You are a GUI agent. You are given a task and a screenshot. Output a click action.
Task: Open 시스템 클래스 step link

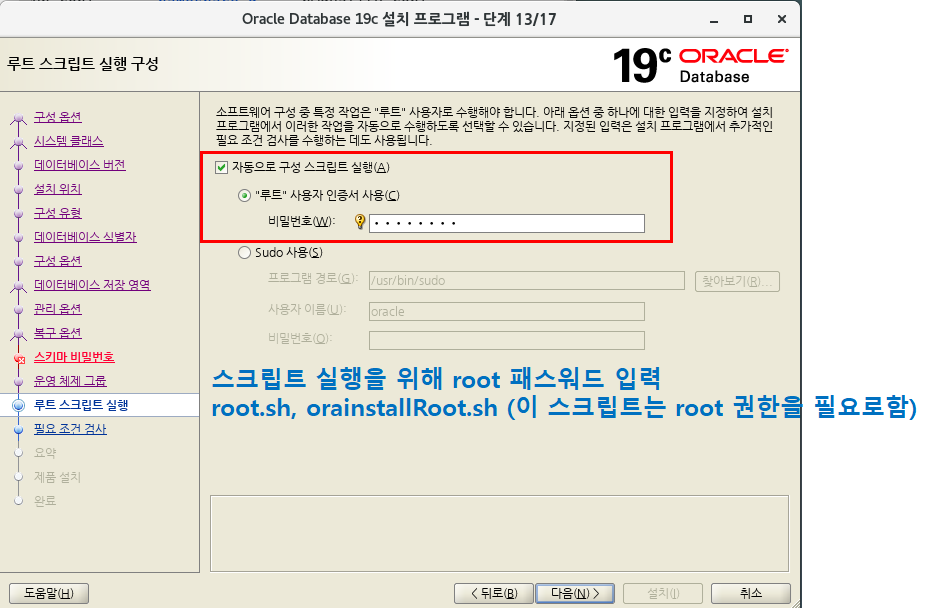(68, 141)
